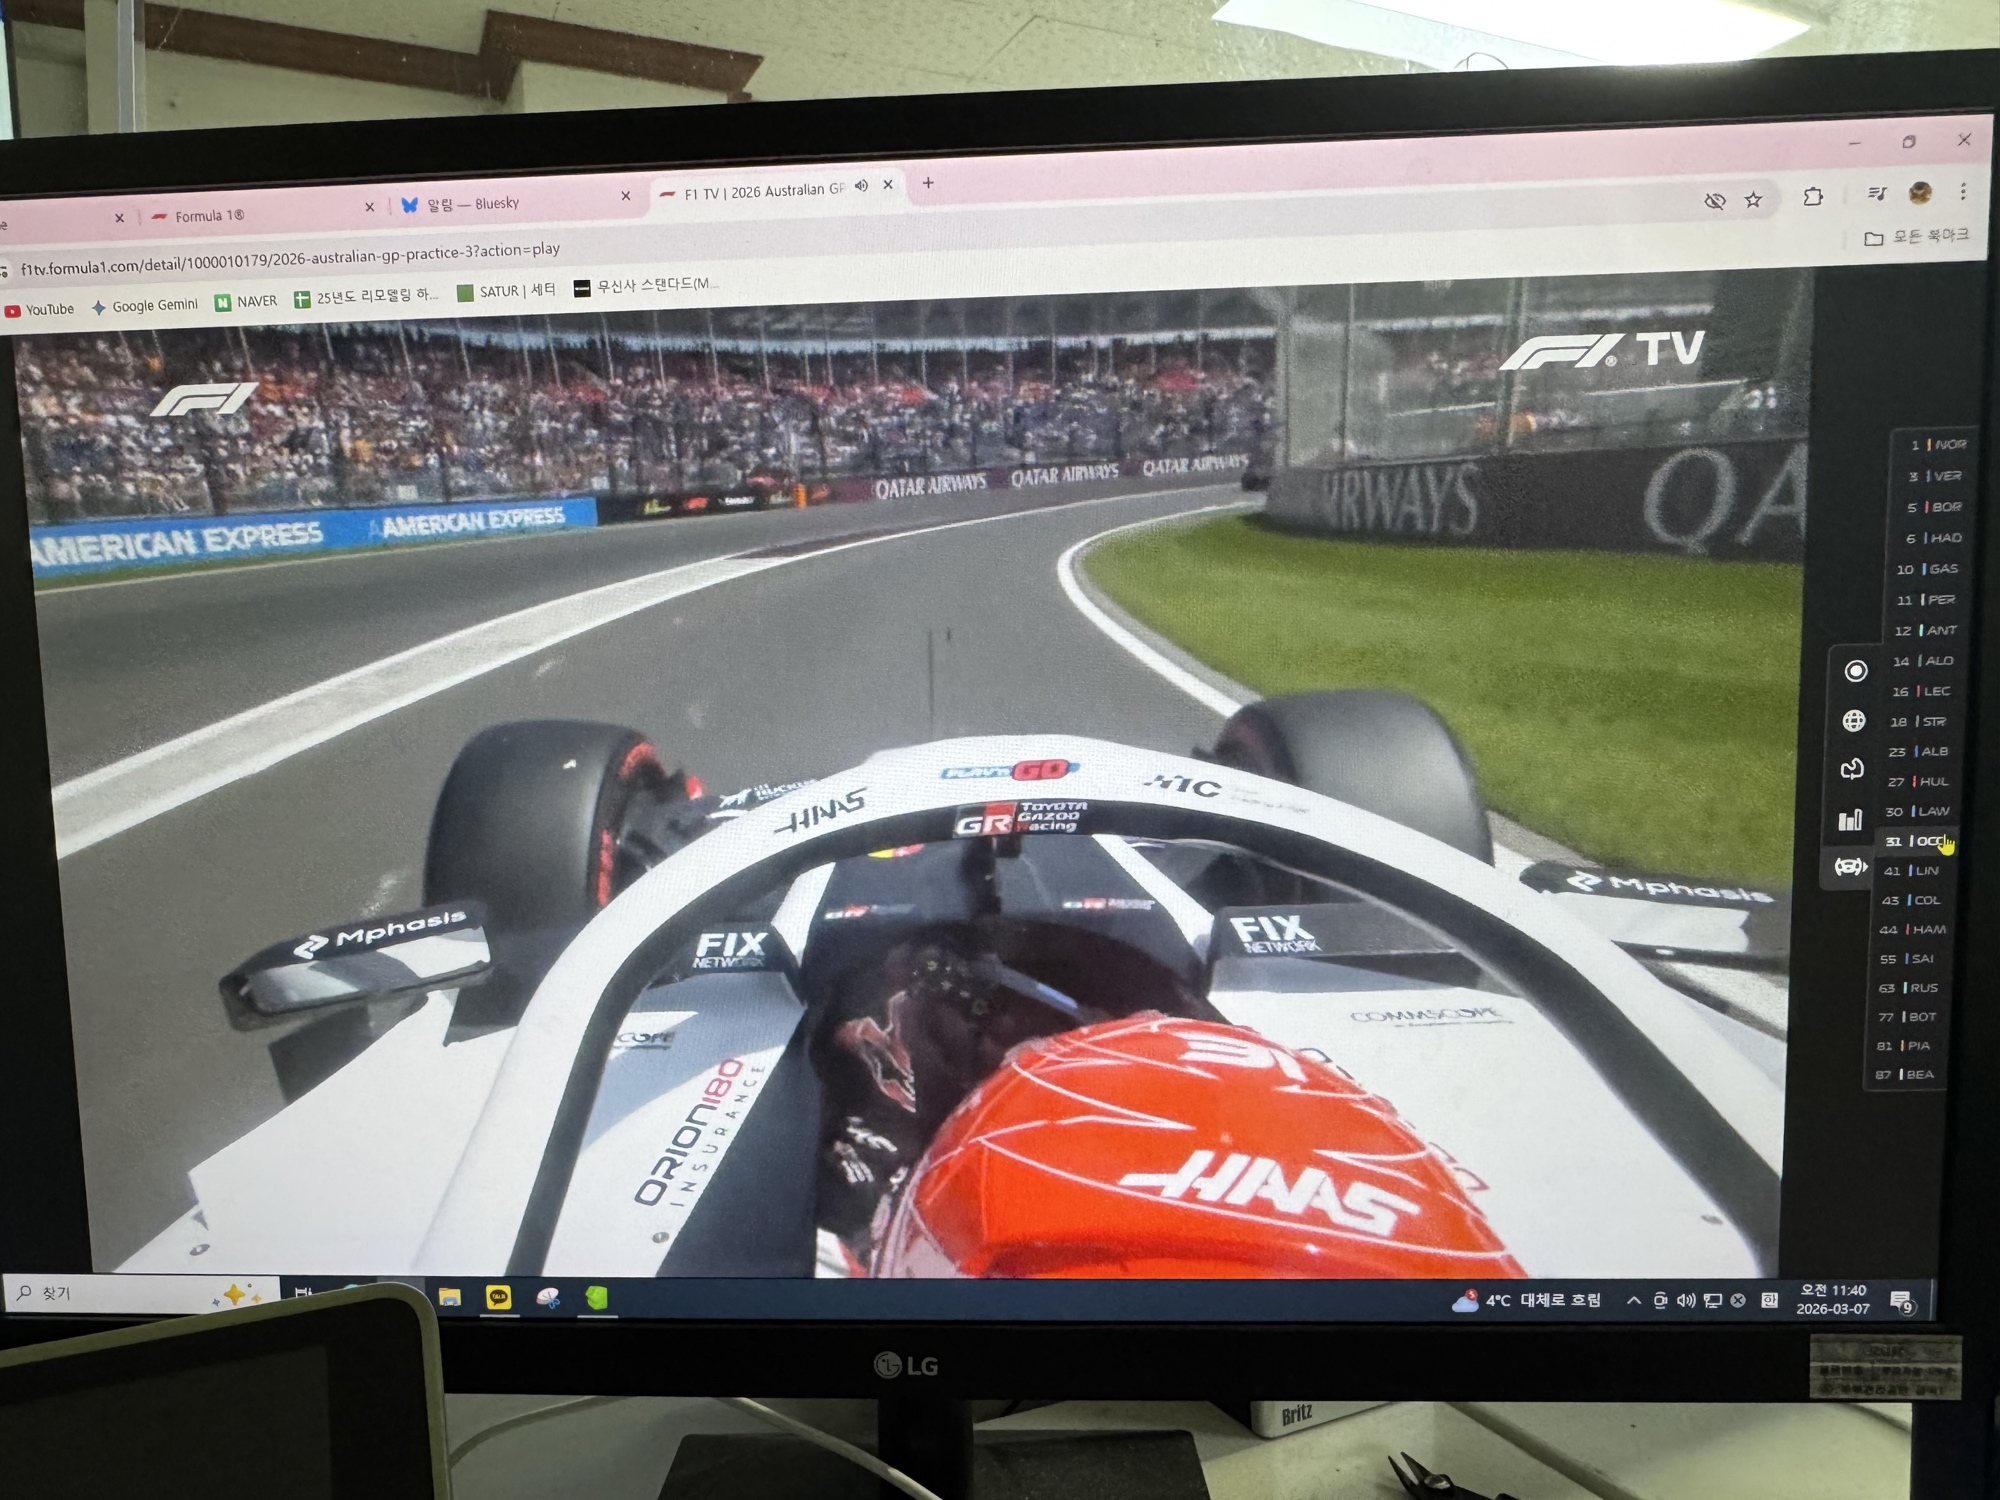Mute the F1 TV tab audio
Screen dimensions: 2000x1500
click(861, 186)
